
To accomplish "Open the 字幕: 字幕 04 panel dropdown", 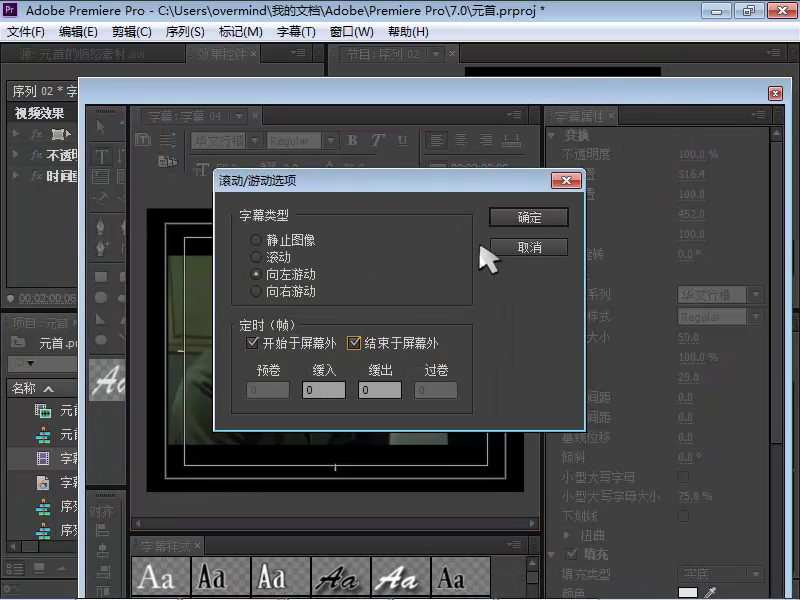I will pyautogui.click(x=239, y=116).
